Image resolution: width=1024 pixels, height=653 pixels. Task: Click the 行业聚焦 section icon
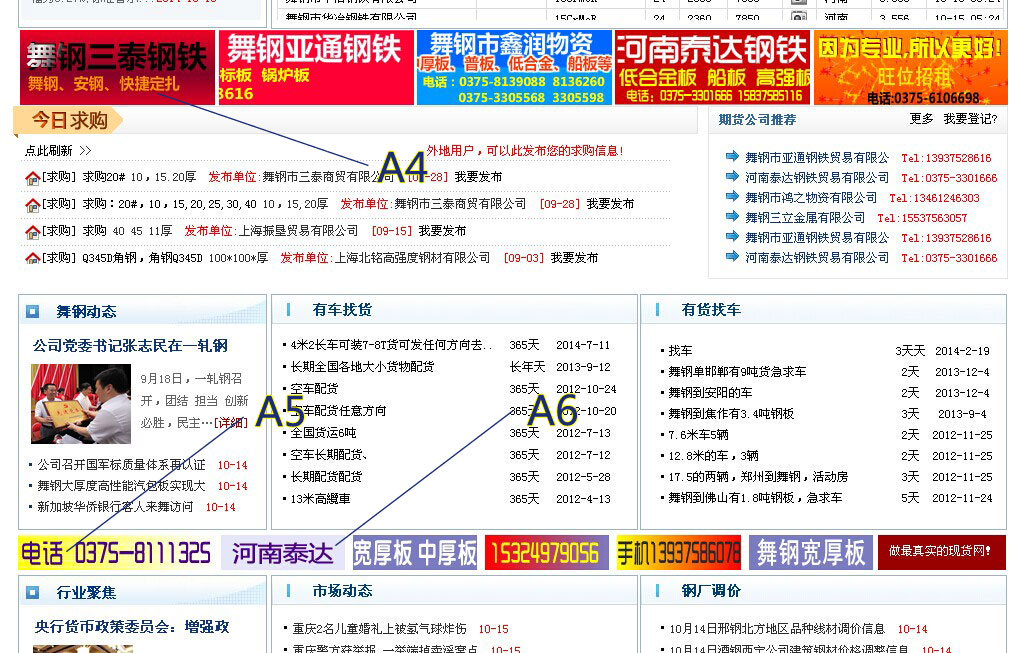33,592
